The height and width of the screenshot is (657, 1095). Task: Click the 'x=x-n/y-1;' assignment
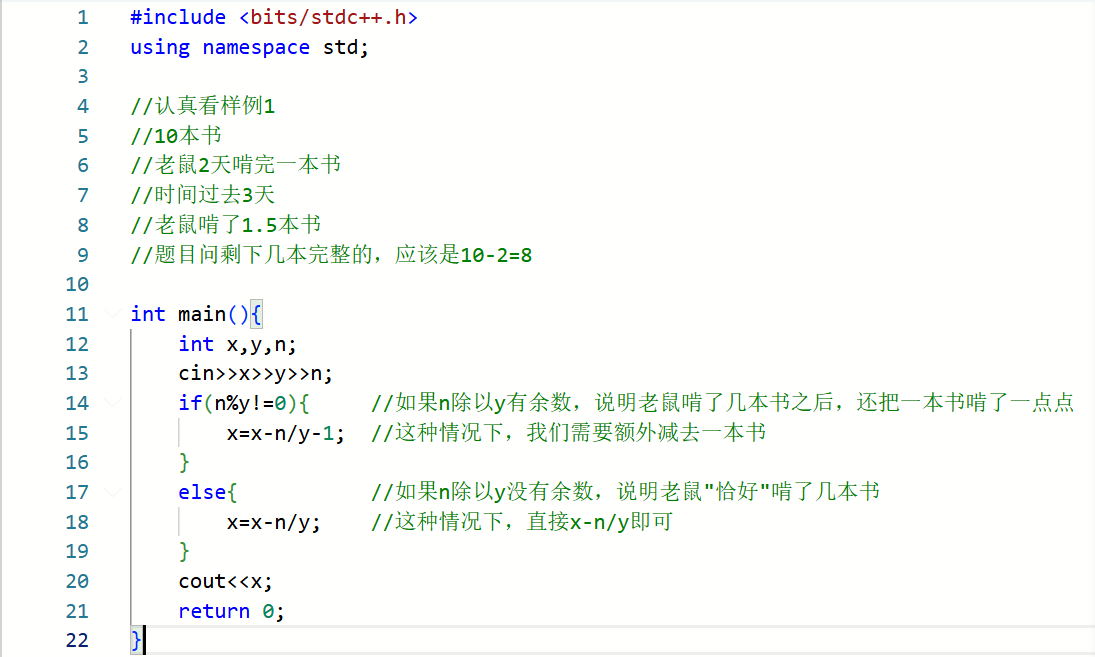[285, 433]
